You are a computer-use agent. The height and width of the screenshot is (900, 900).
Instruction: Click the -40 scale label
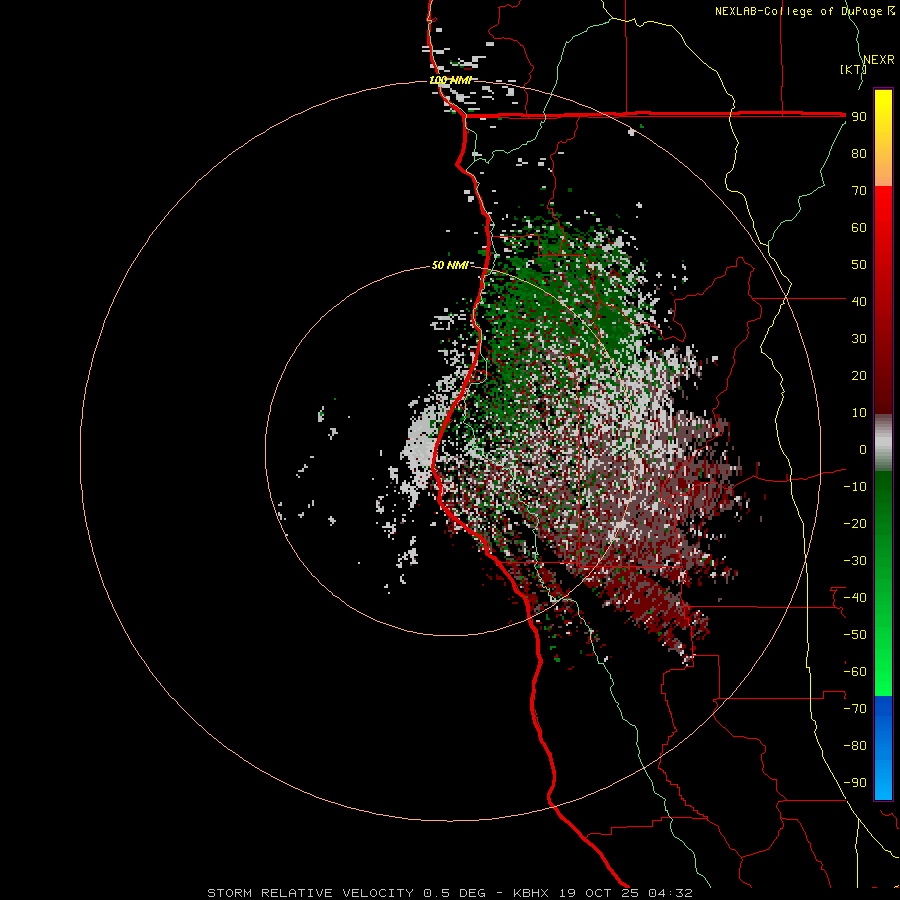pos(855,598)
